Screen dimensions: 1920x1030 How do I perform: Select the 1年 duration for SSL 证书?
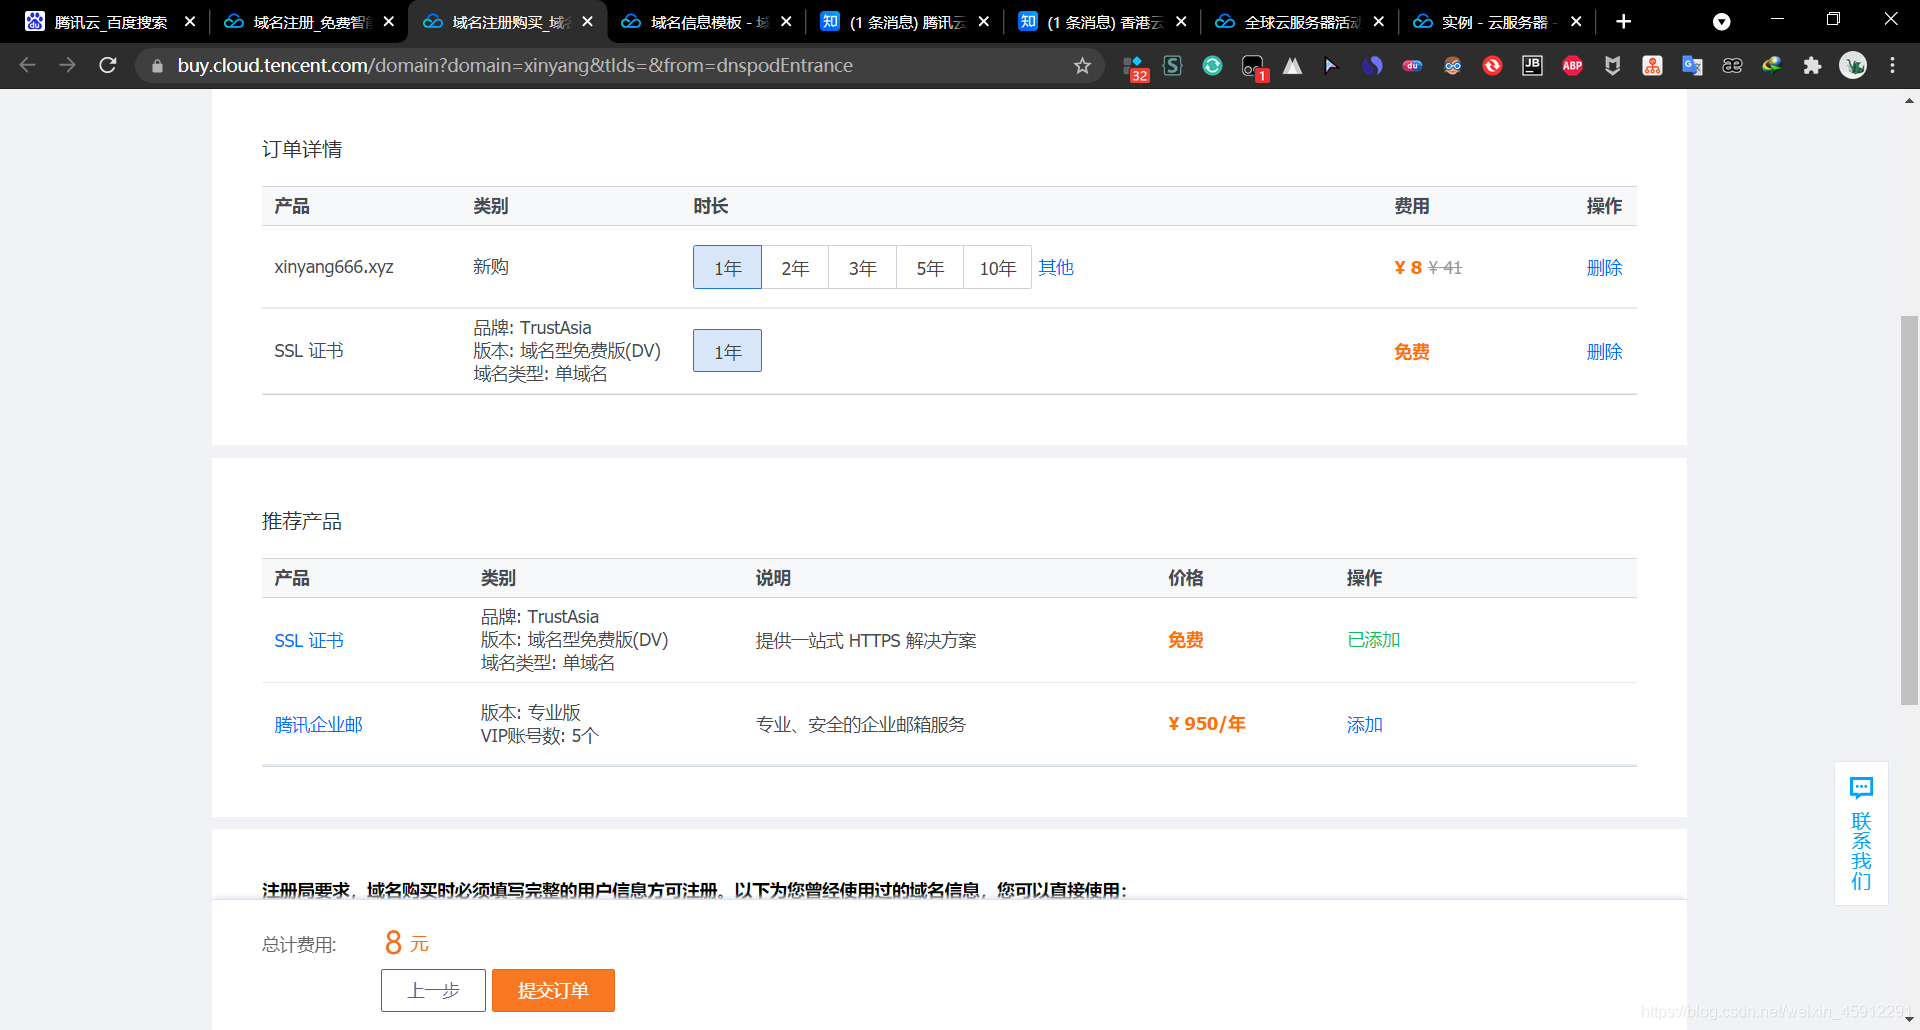point(727,351)
